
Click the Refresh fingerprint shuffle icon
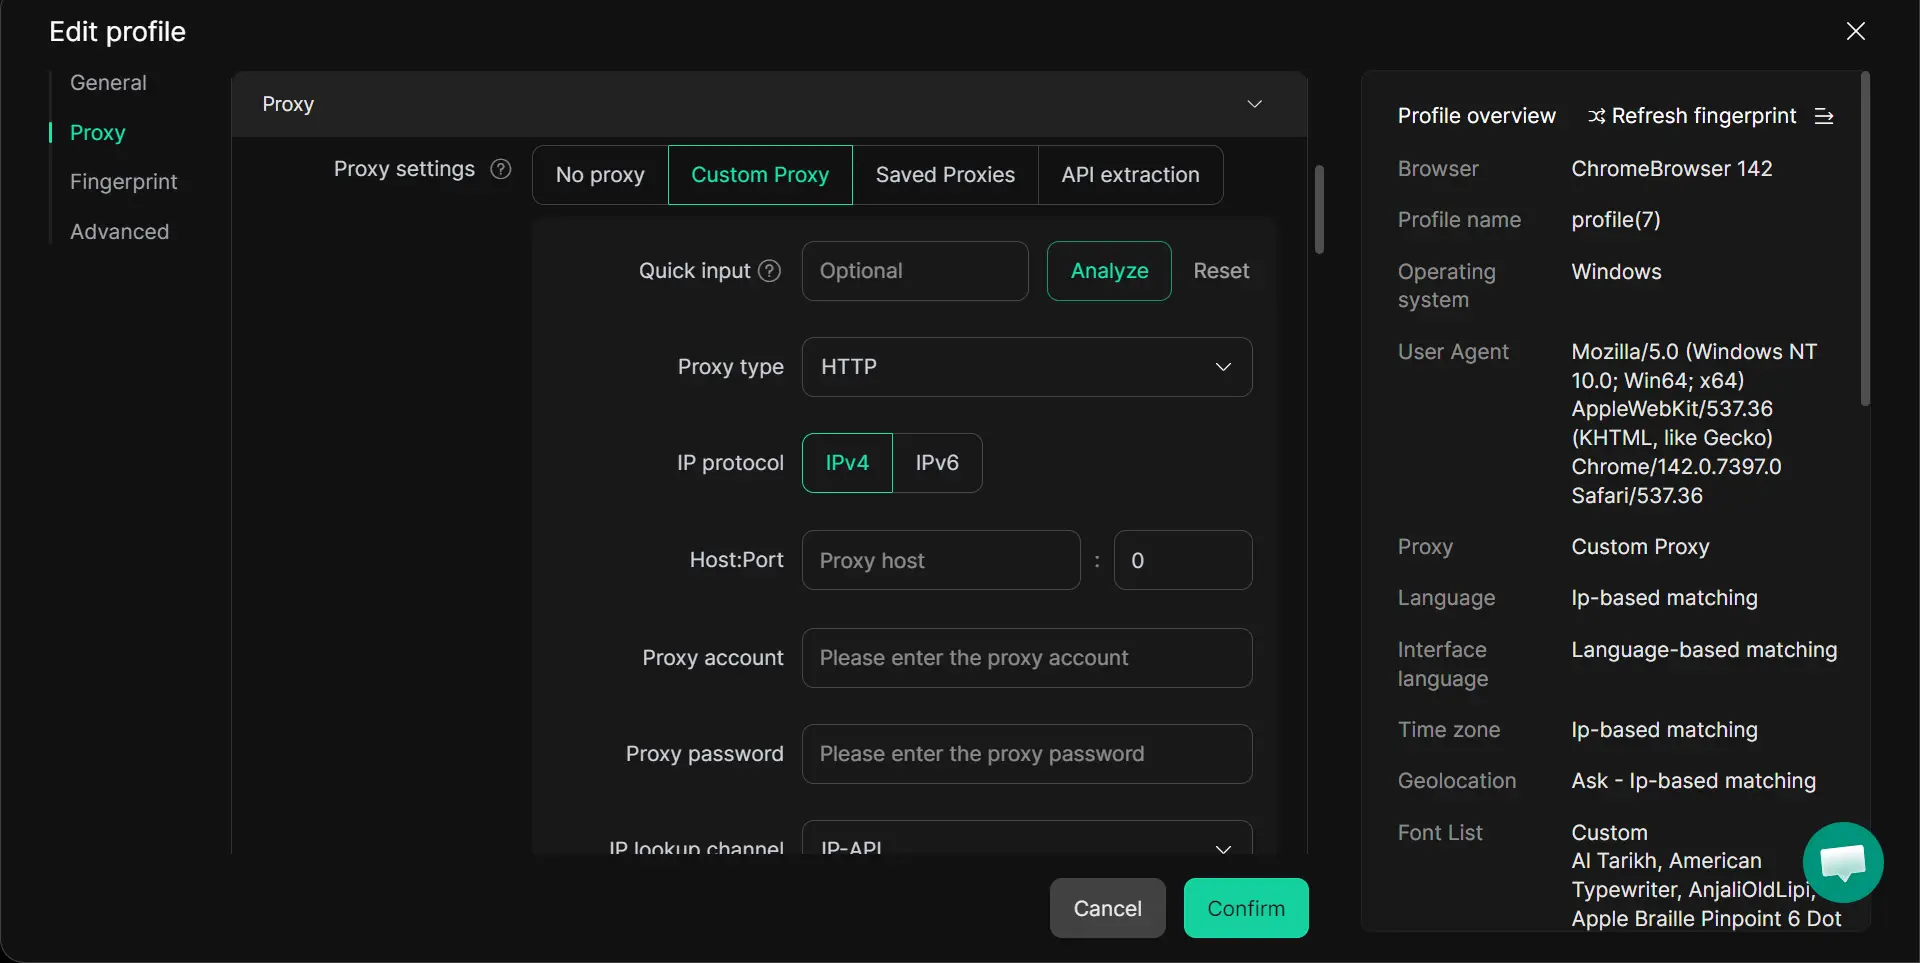[x=1597, y=116]
